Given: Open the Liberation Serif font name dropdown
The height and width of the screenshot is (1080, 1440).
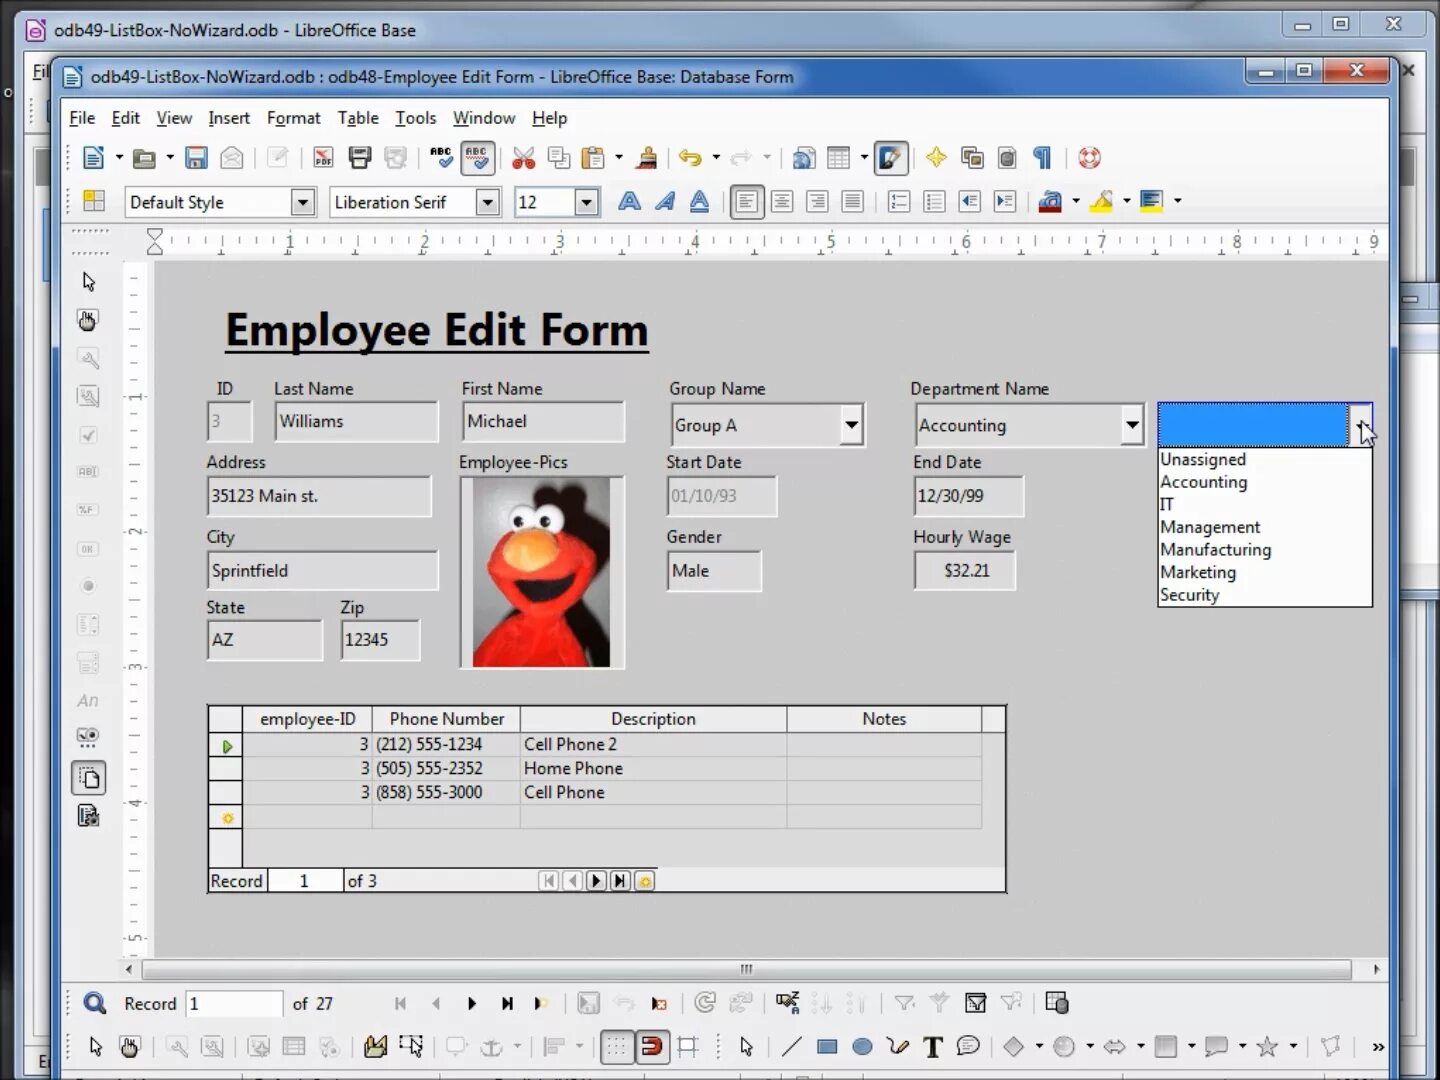Looking at the screenshot, I should pos(488,202).
